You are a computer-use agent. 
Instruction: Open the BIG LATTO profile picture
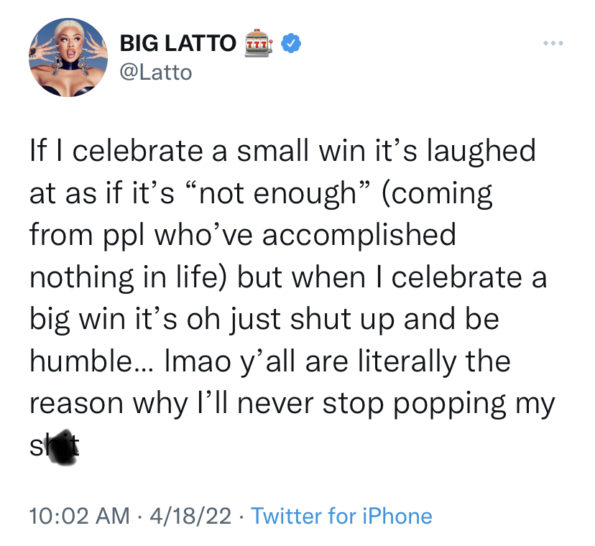(68, 58)
